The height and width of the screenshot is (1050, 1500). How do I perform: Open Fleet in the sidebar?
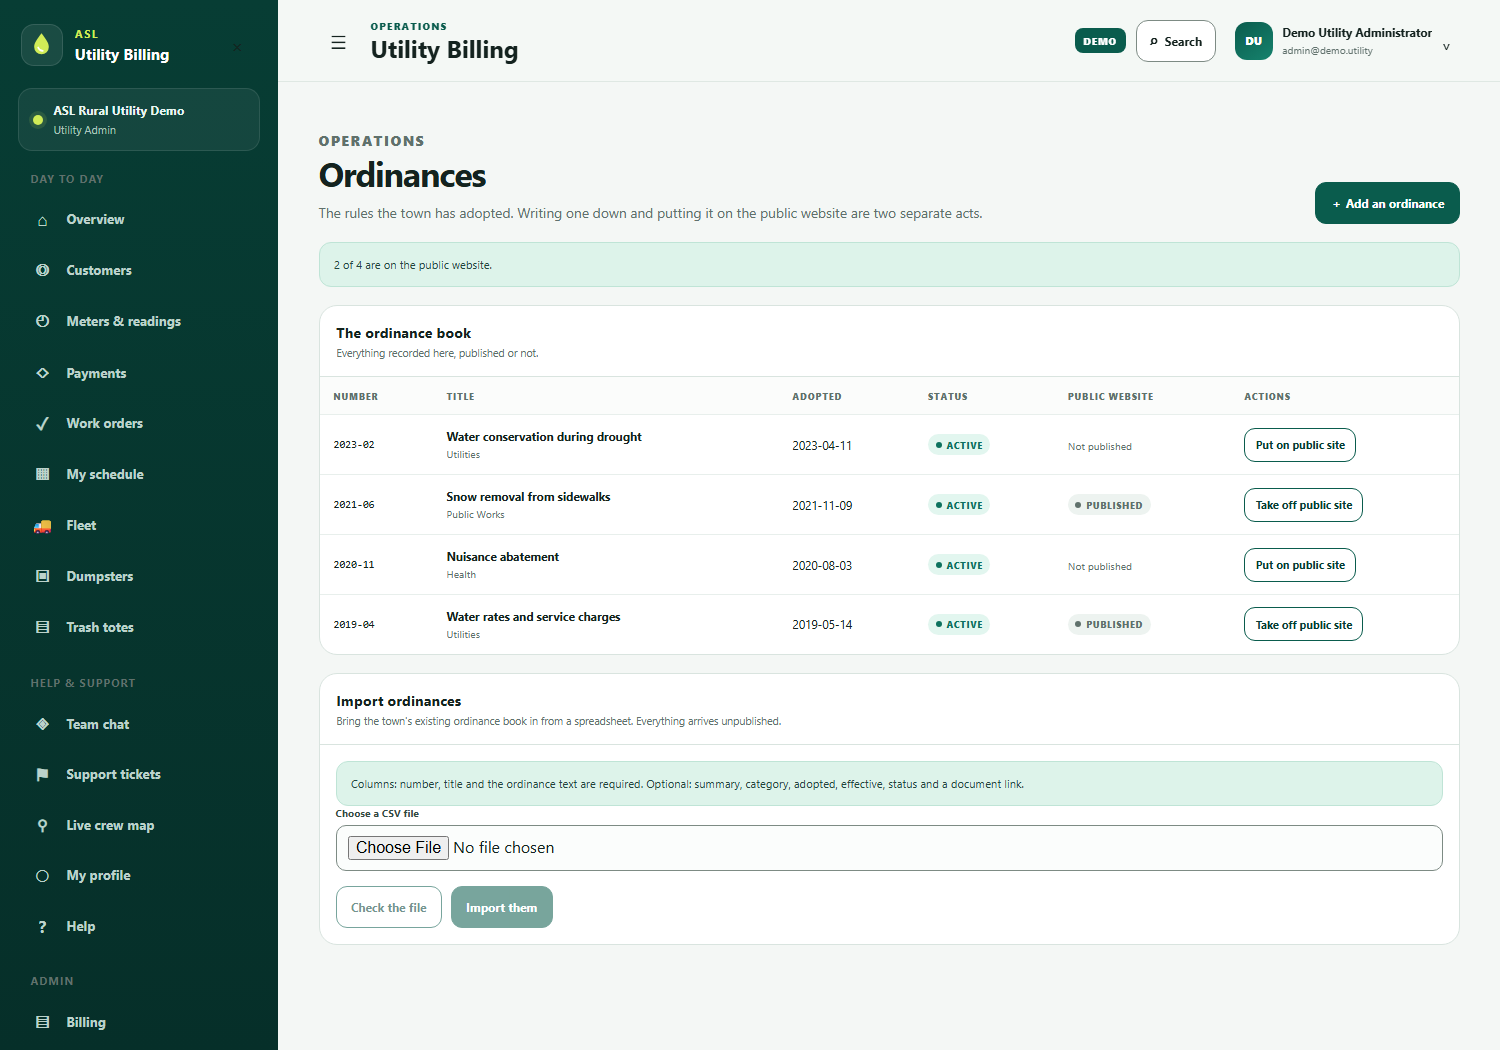pyautogui.click(x=139, y=526)
